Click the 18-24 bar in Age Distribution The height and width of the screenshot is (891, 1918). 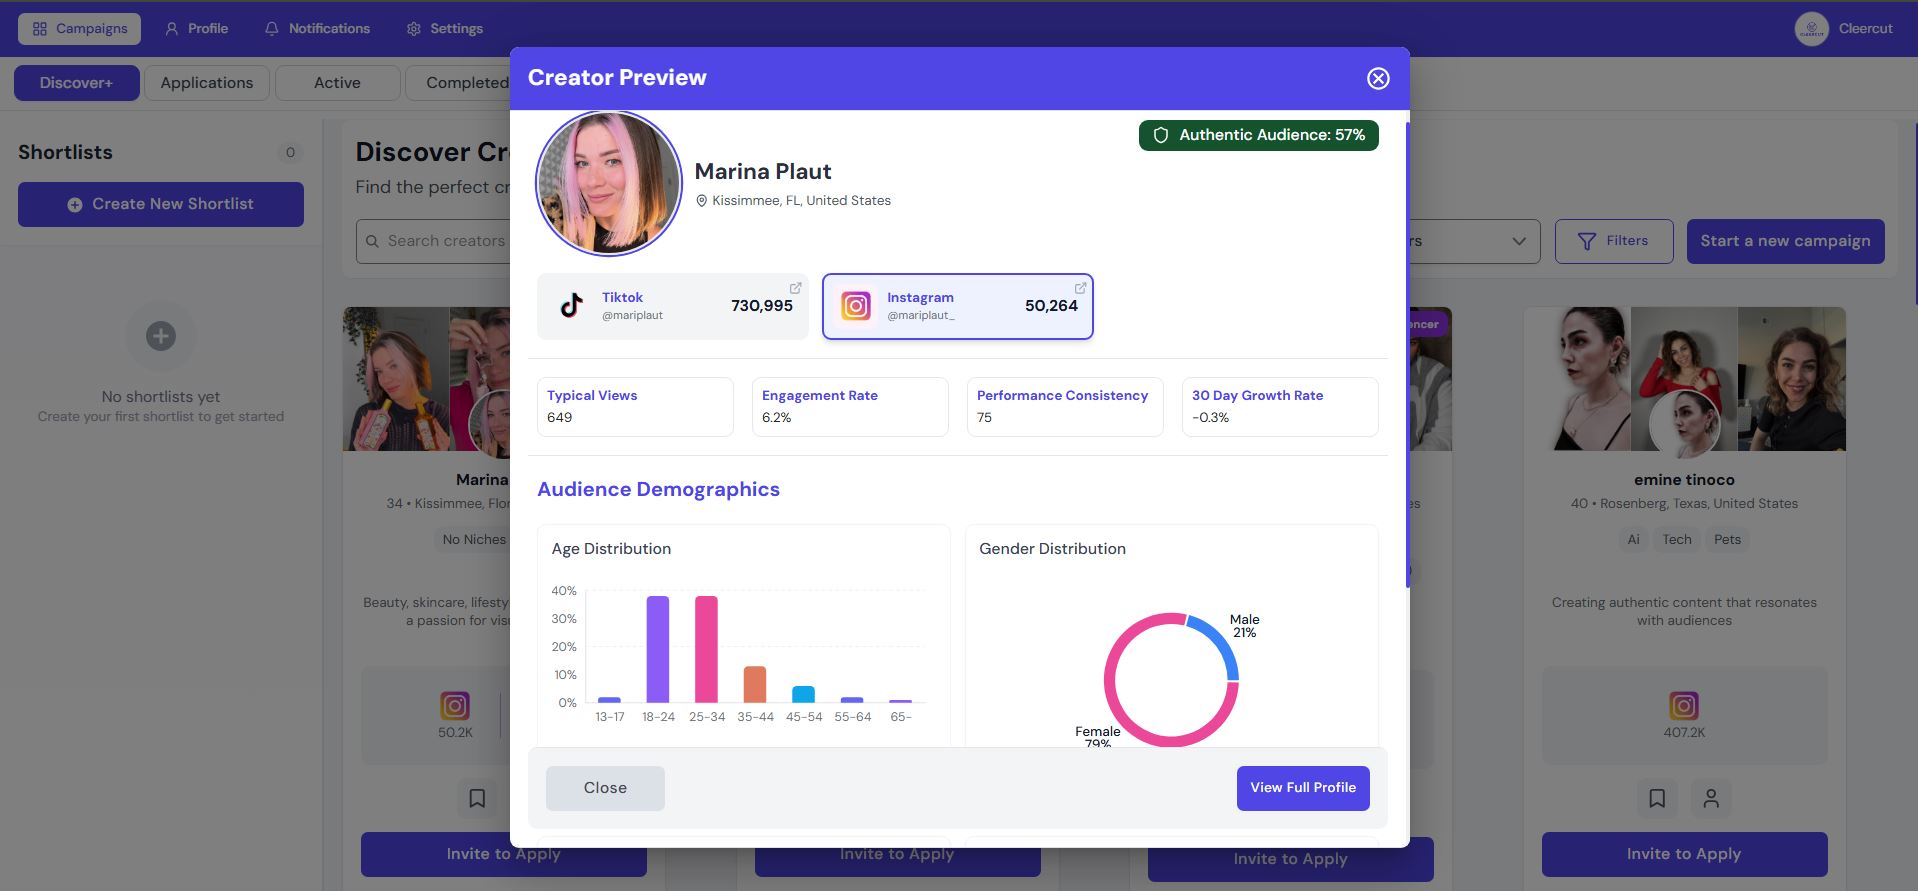tap(658, 649)
